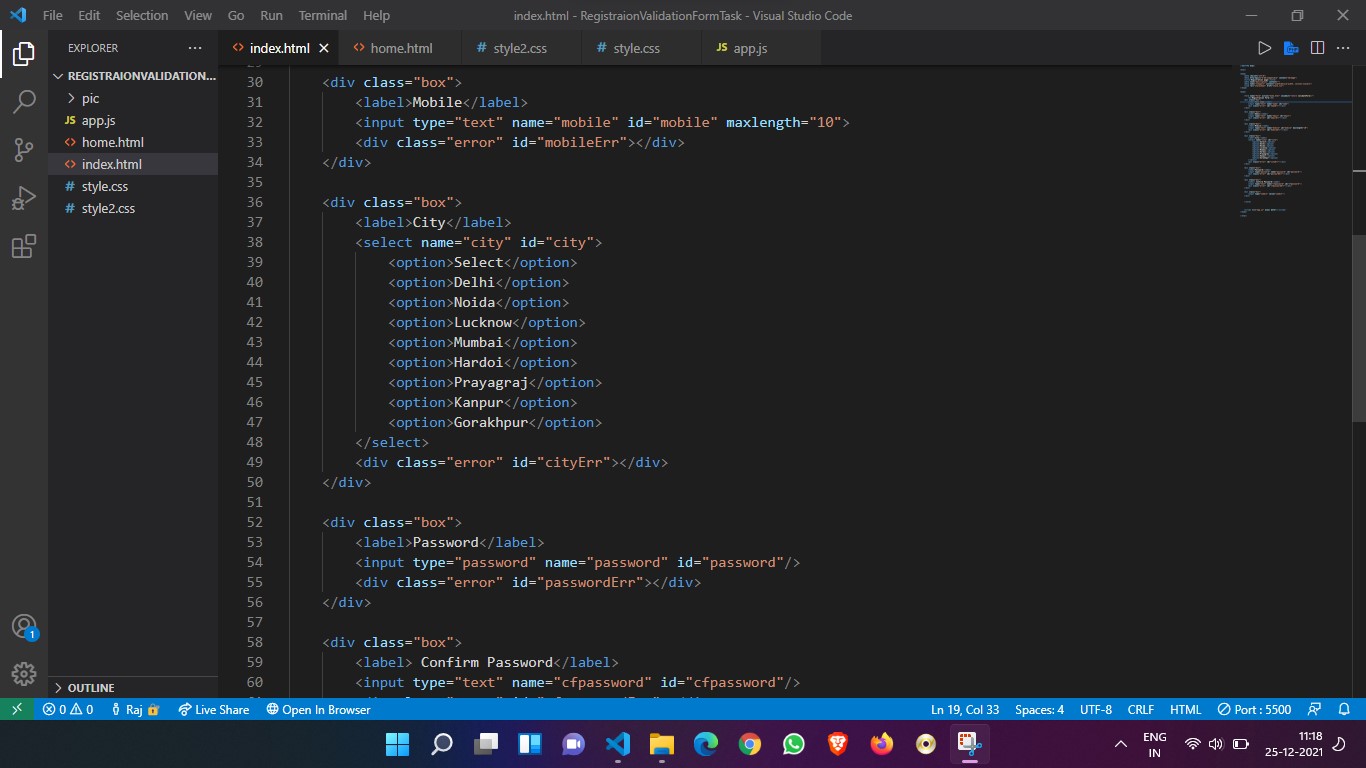
Task: Open Explorer Views and More Actions ellipsis
Action: pyautogui.click(x=195, y=48)
